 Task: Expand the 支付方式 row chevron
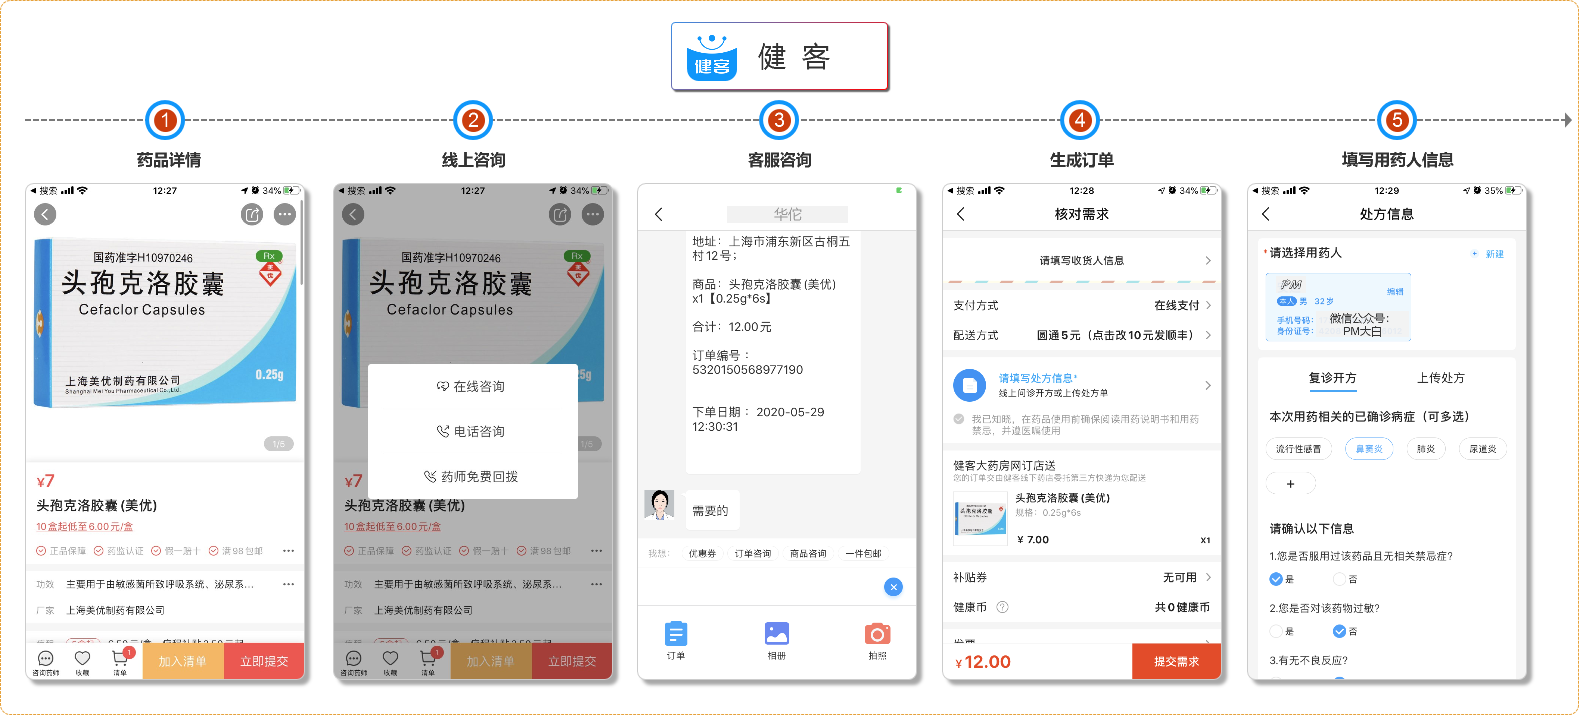coord(1208,305)
